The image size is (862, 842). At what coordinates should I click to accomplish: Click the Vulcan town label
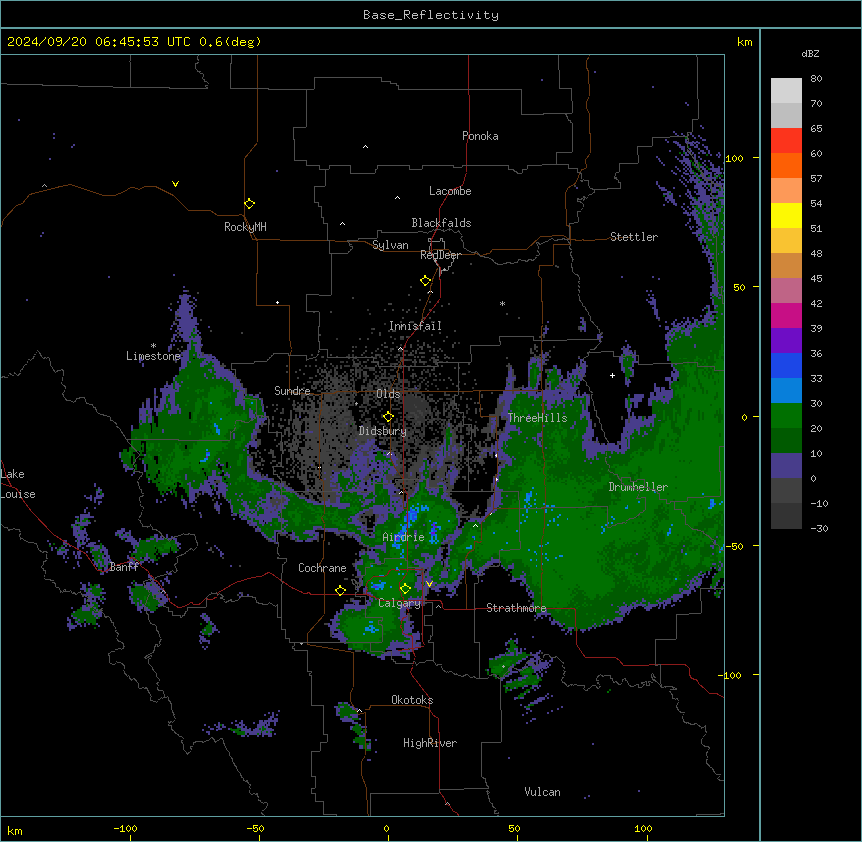[543, 792]
